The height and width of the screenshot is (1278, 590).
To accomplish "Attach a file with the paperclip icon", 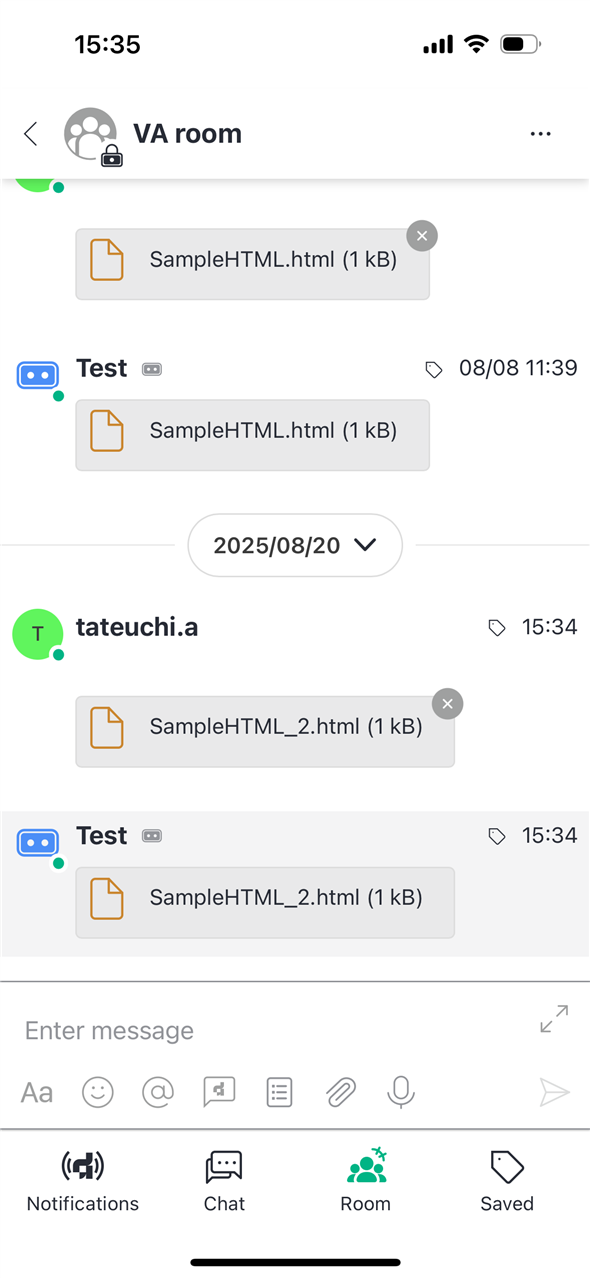I will 341,1092.
